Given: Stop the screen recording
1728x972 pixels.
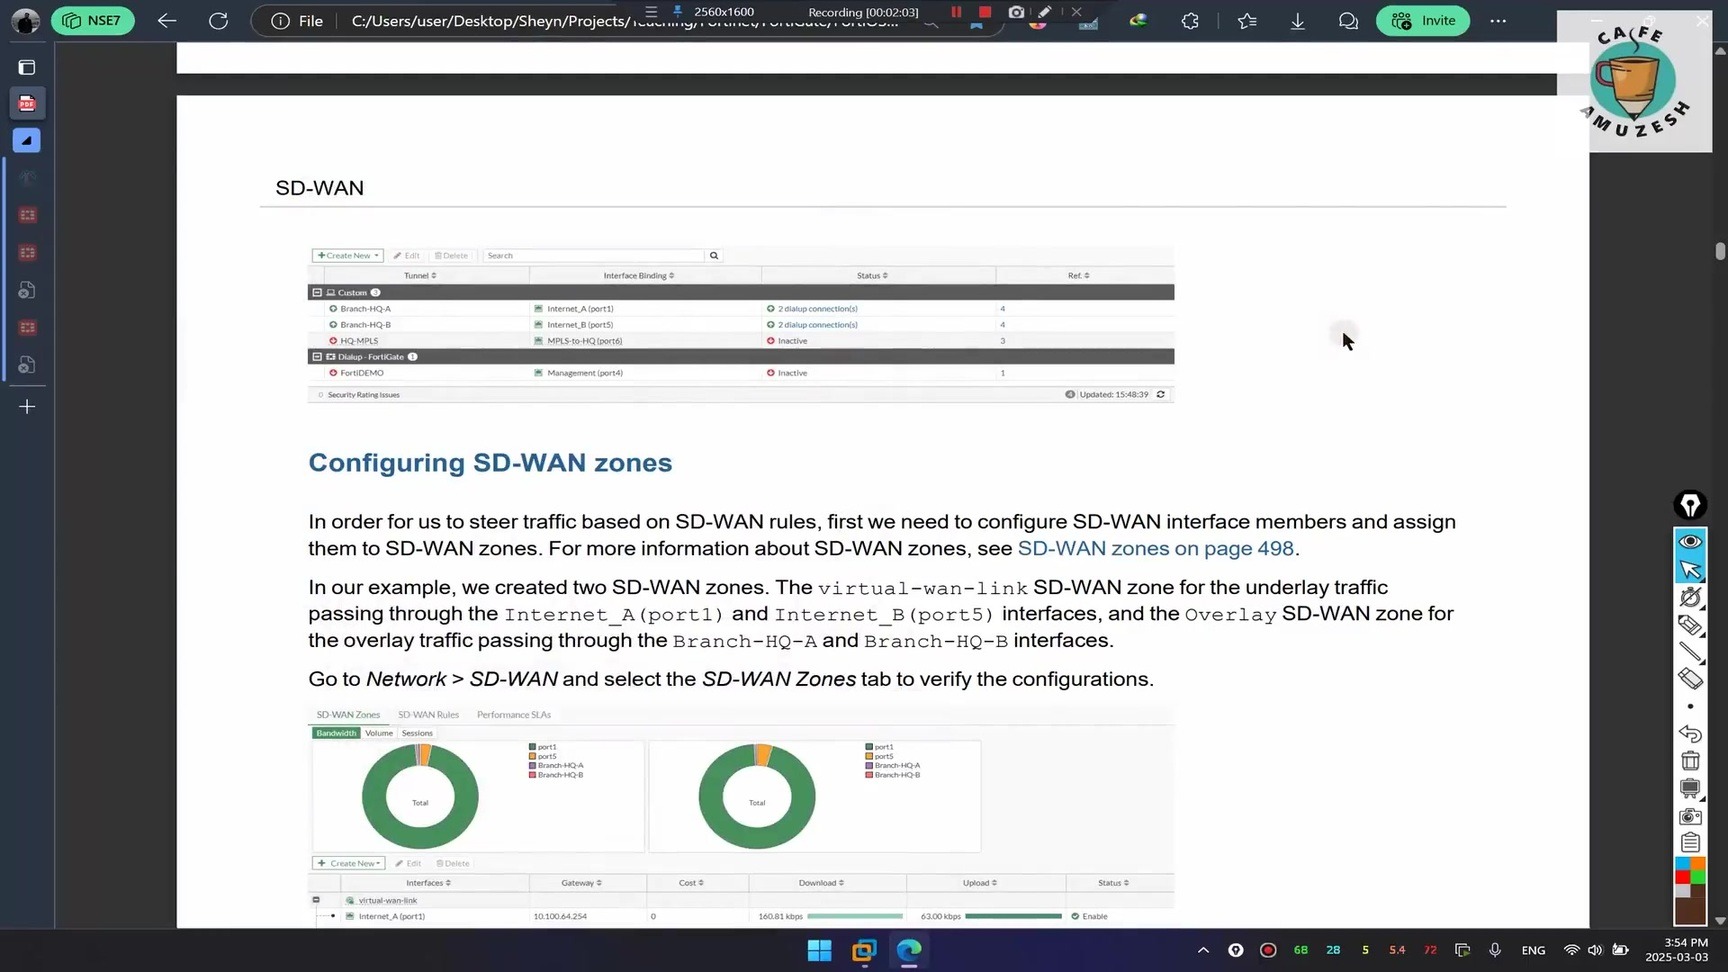Looking at the screenshot, I should (985, 12).
